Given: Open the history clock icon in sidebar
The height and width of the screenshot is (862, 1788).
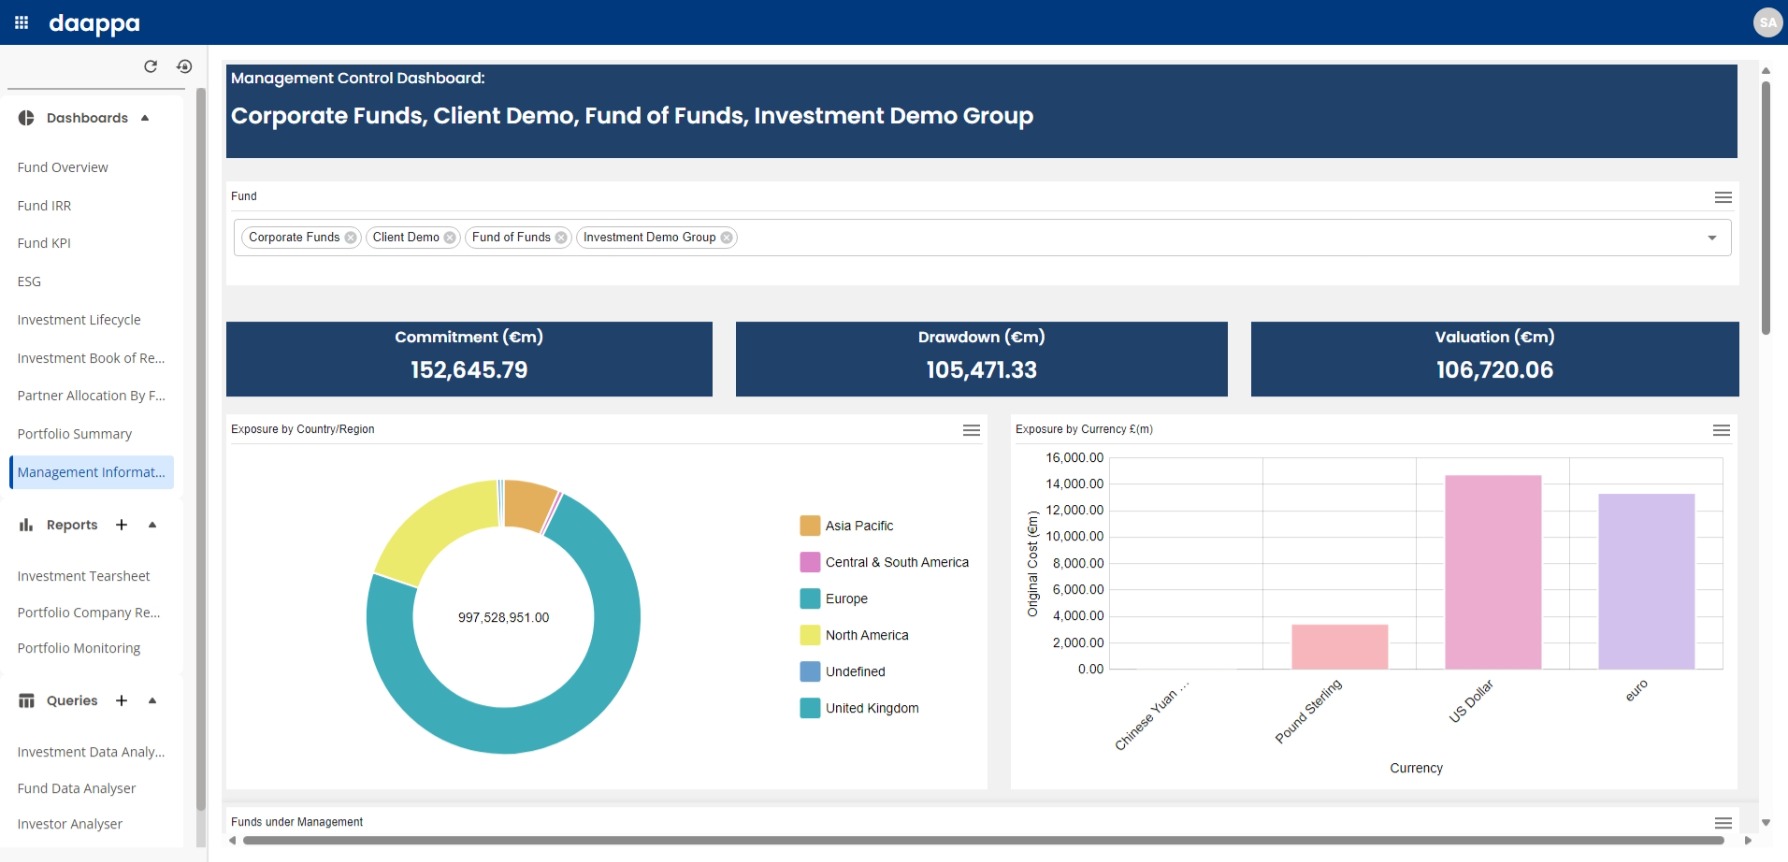Looking at the screenshot, I should (x=184, y=66).
